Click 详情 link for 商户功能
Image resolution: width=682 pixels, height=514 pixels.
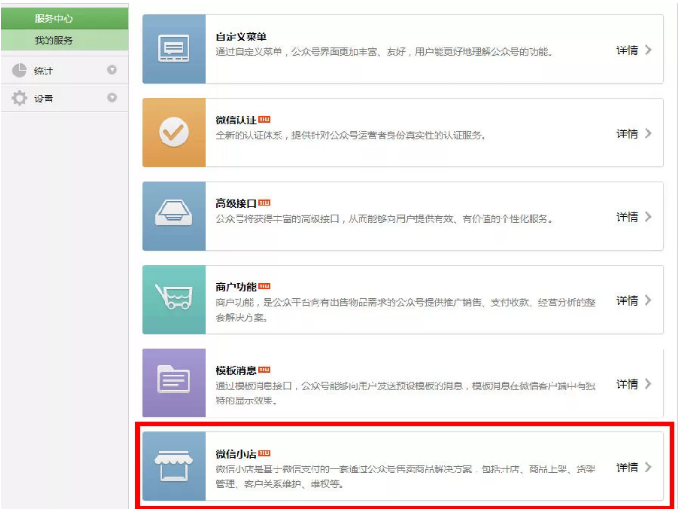click(627, 300)
